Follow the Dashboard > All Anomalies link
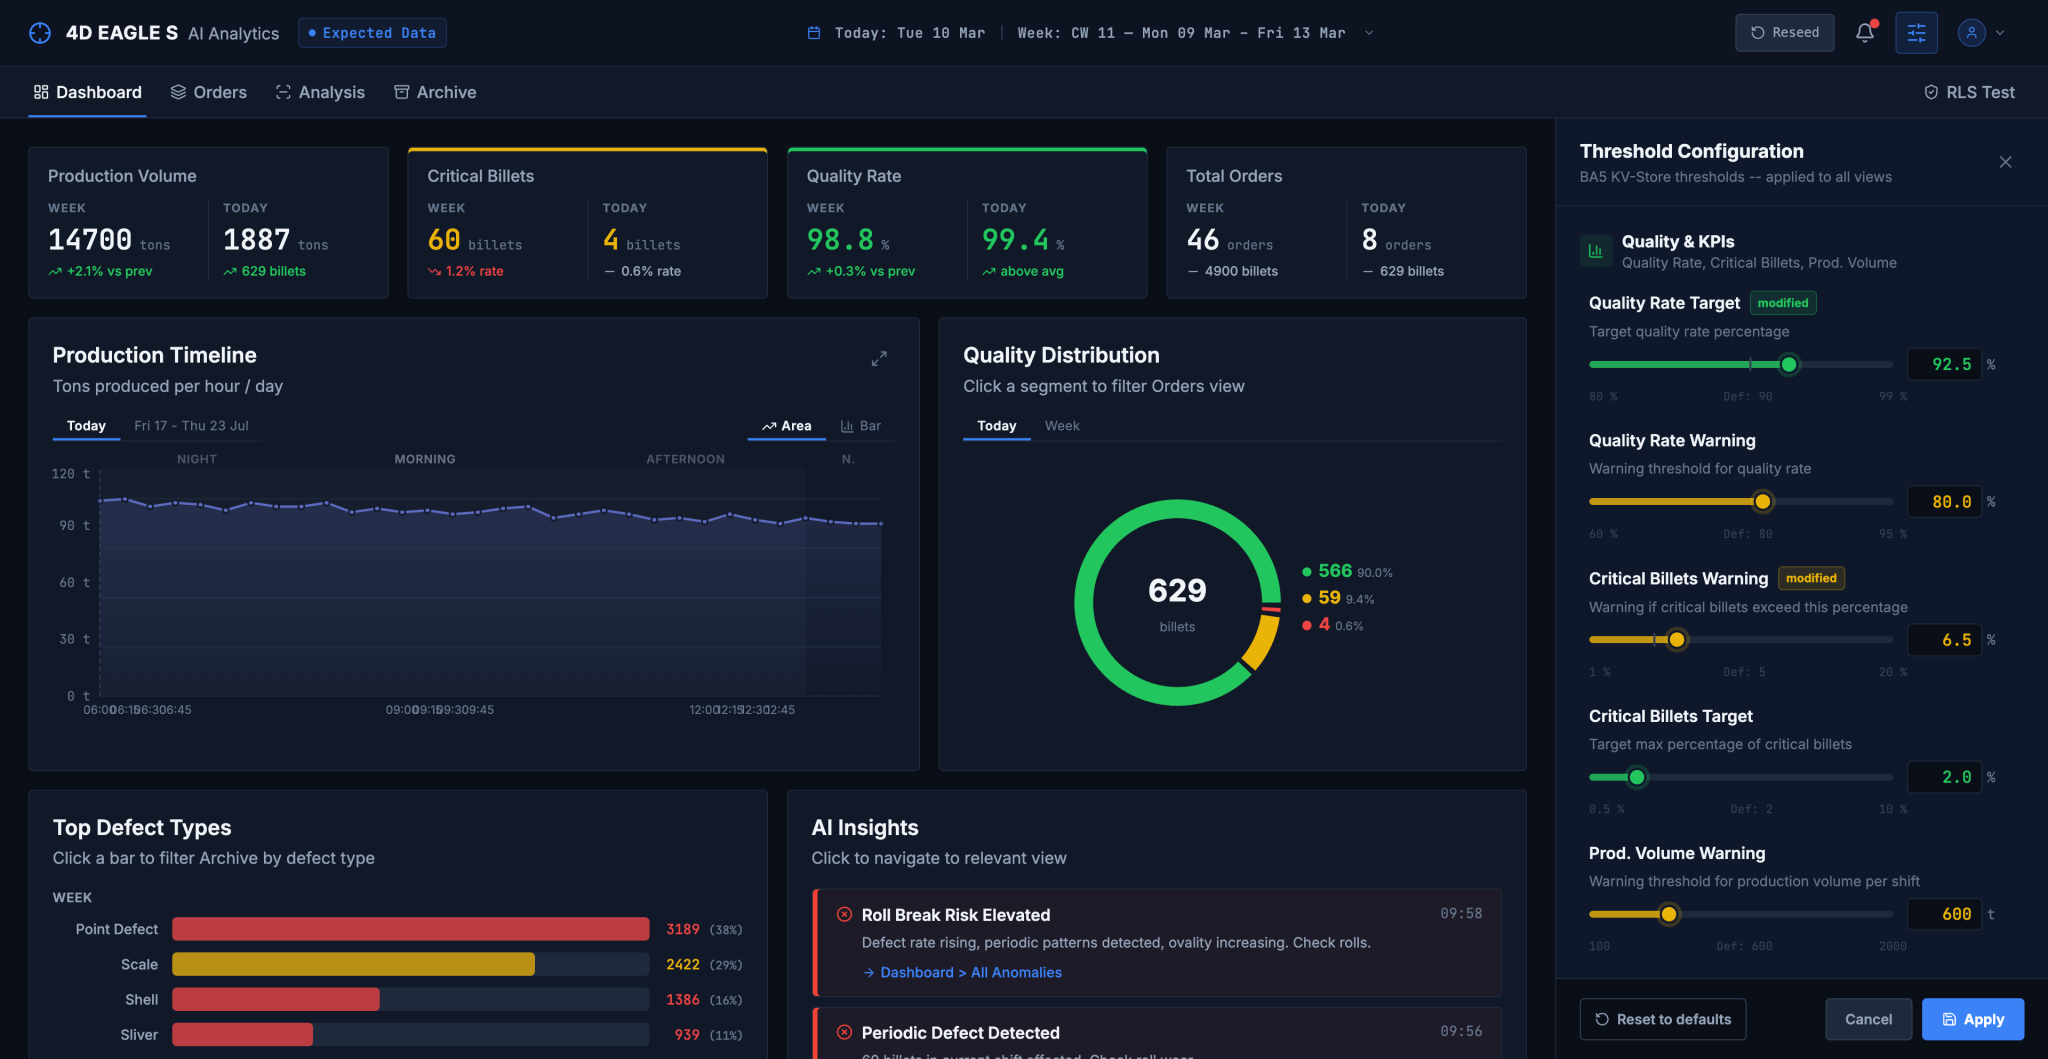Screen dimensions: 2048x1059 962,972
